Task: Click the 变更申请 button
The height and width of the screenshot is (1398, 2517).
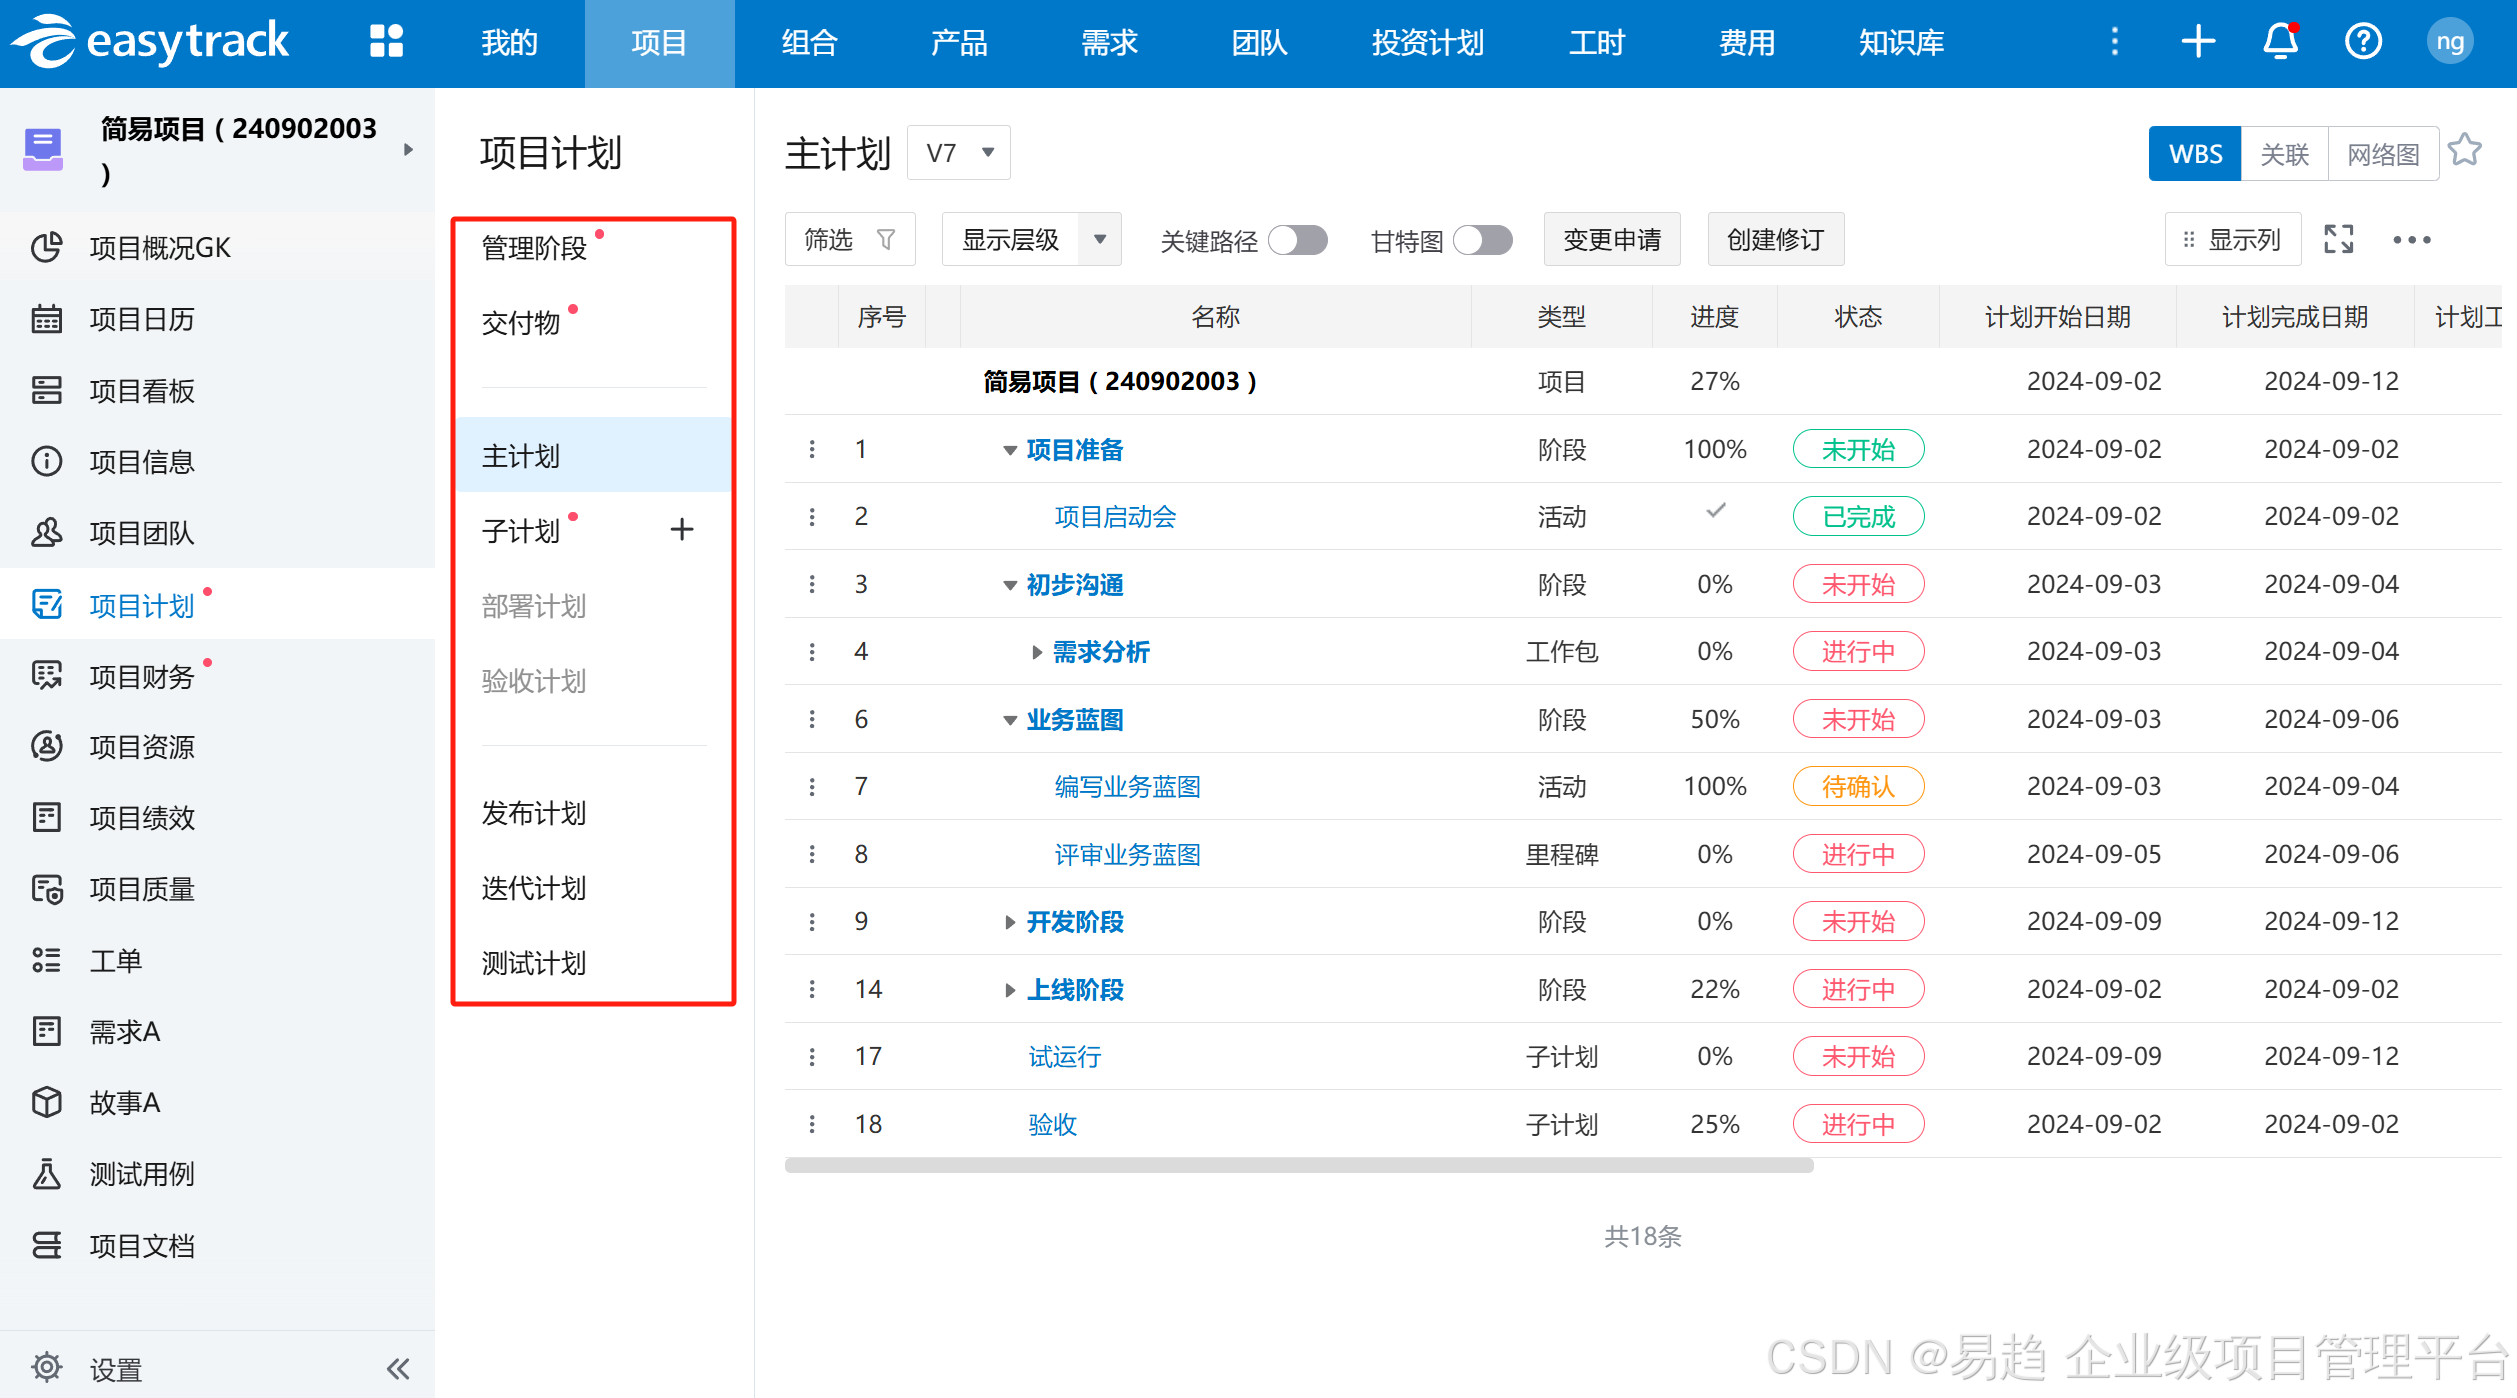Action: [x=1611, y=240]
